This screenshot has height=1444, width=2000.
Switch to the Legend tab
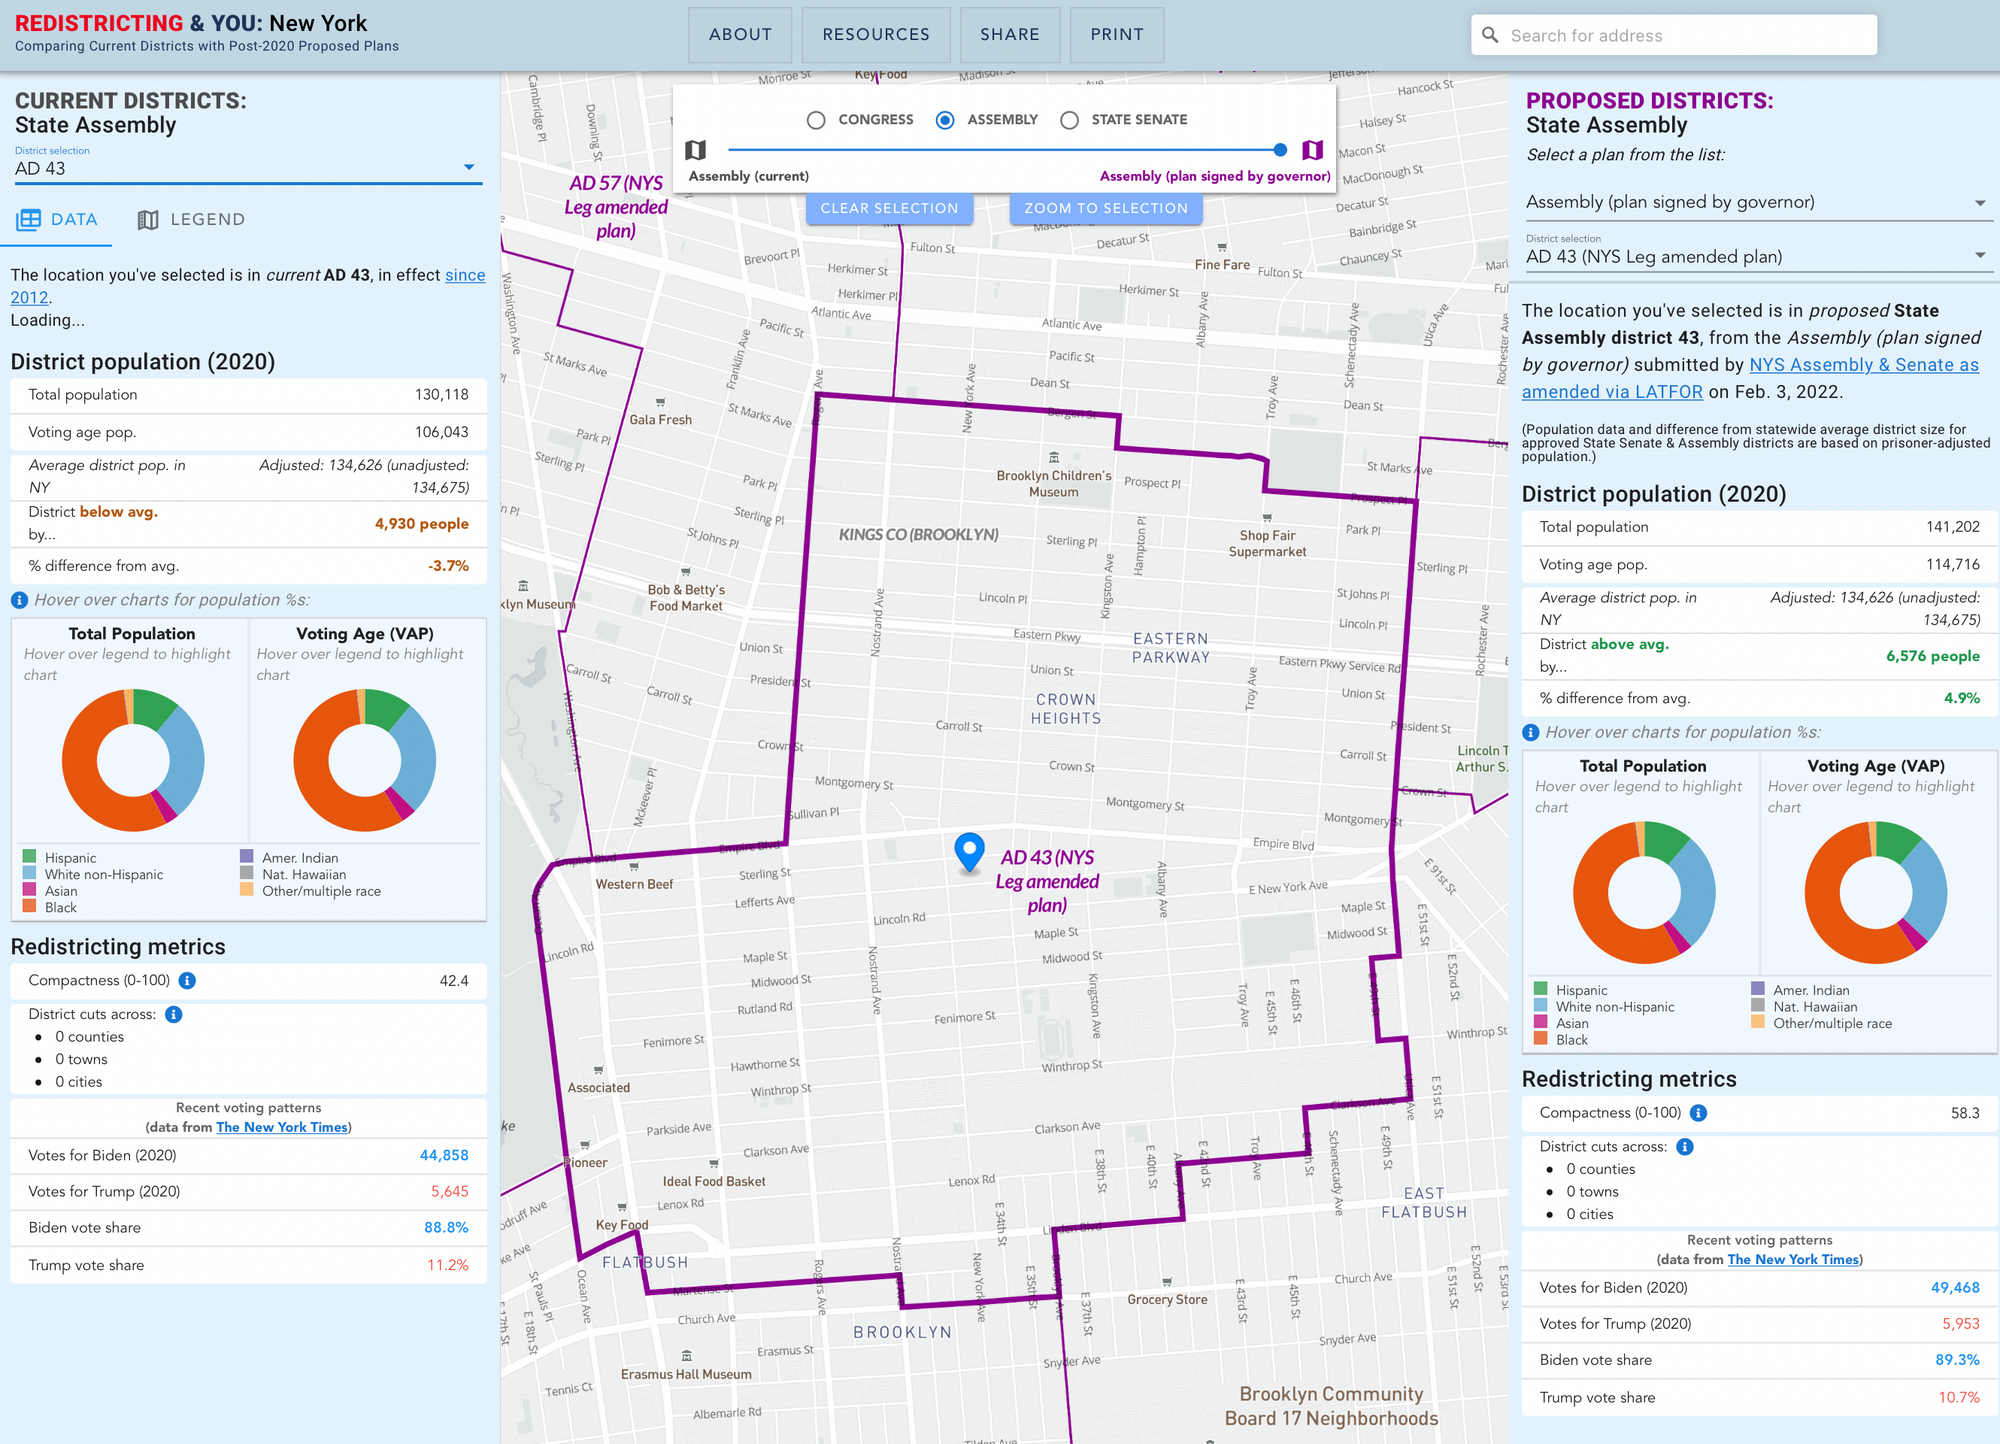pos(191,220)
